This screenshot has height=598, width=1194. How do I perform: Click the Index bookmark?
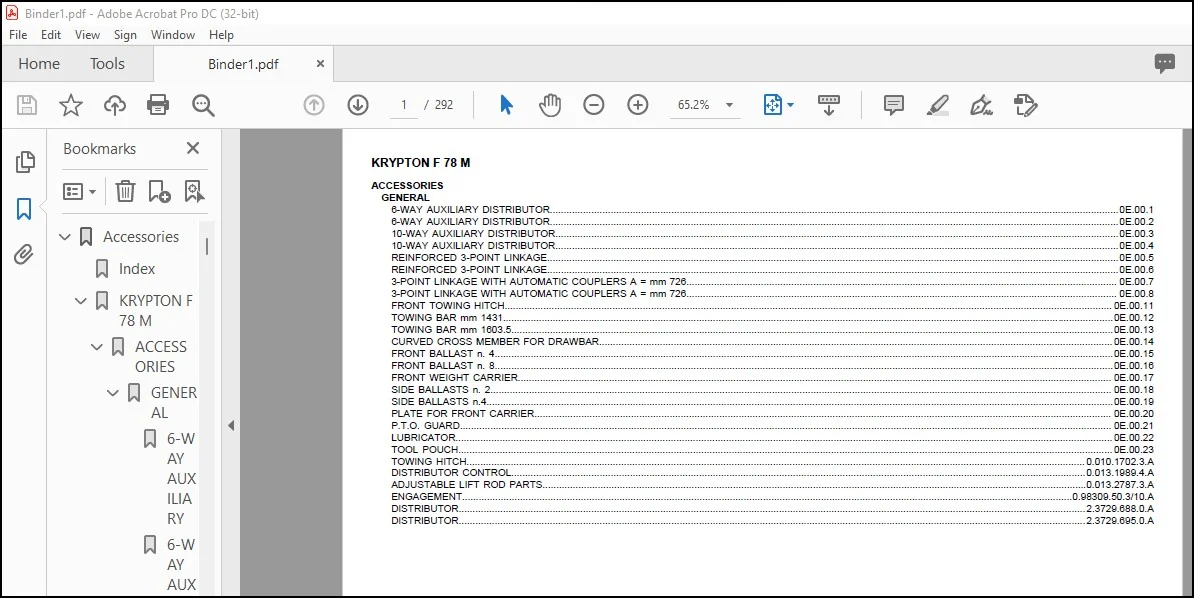[137, 269]
